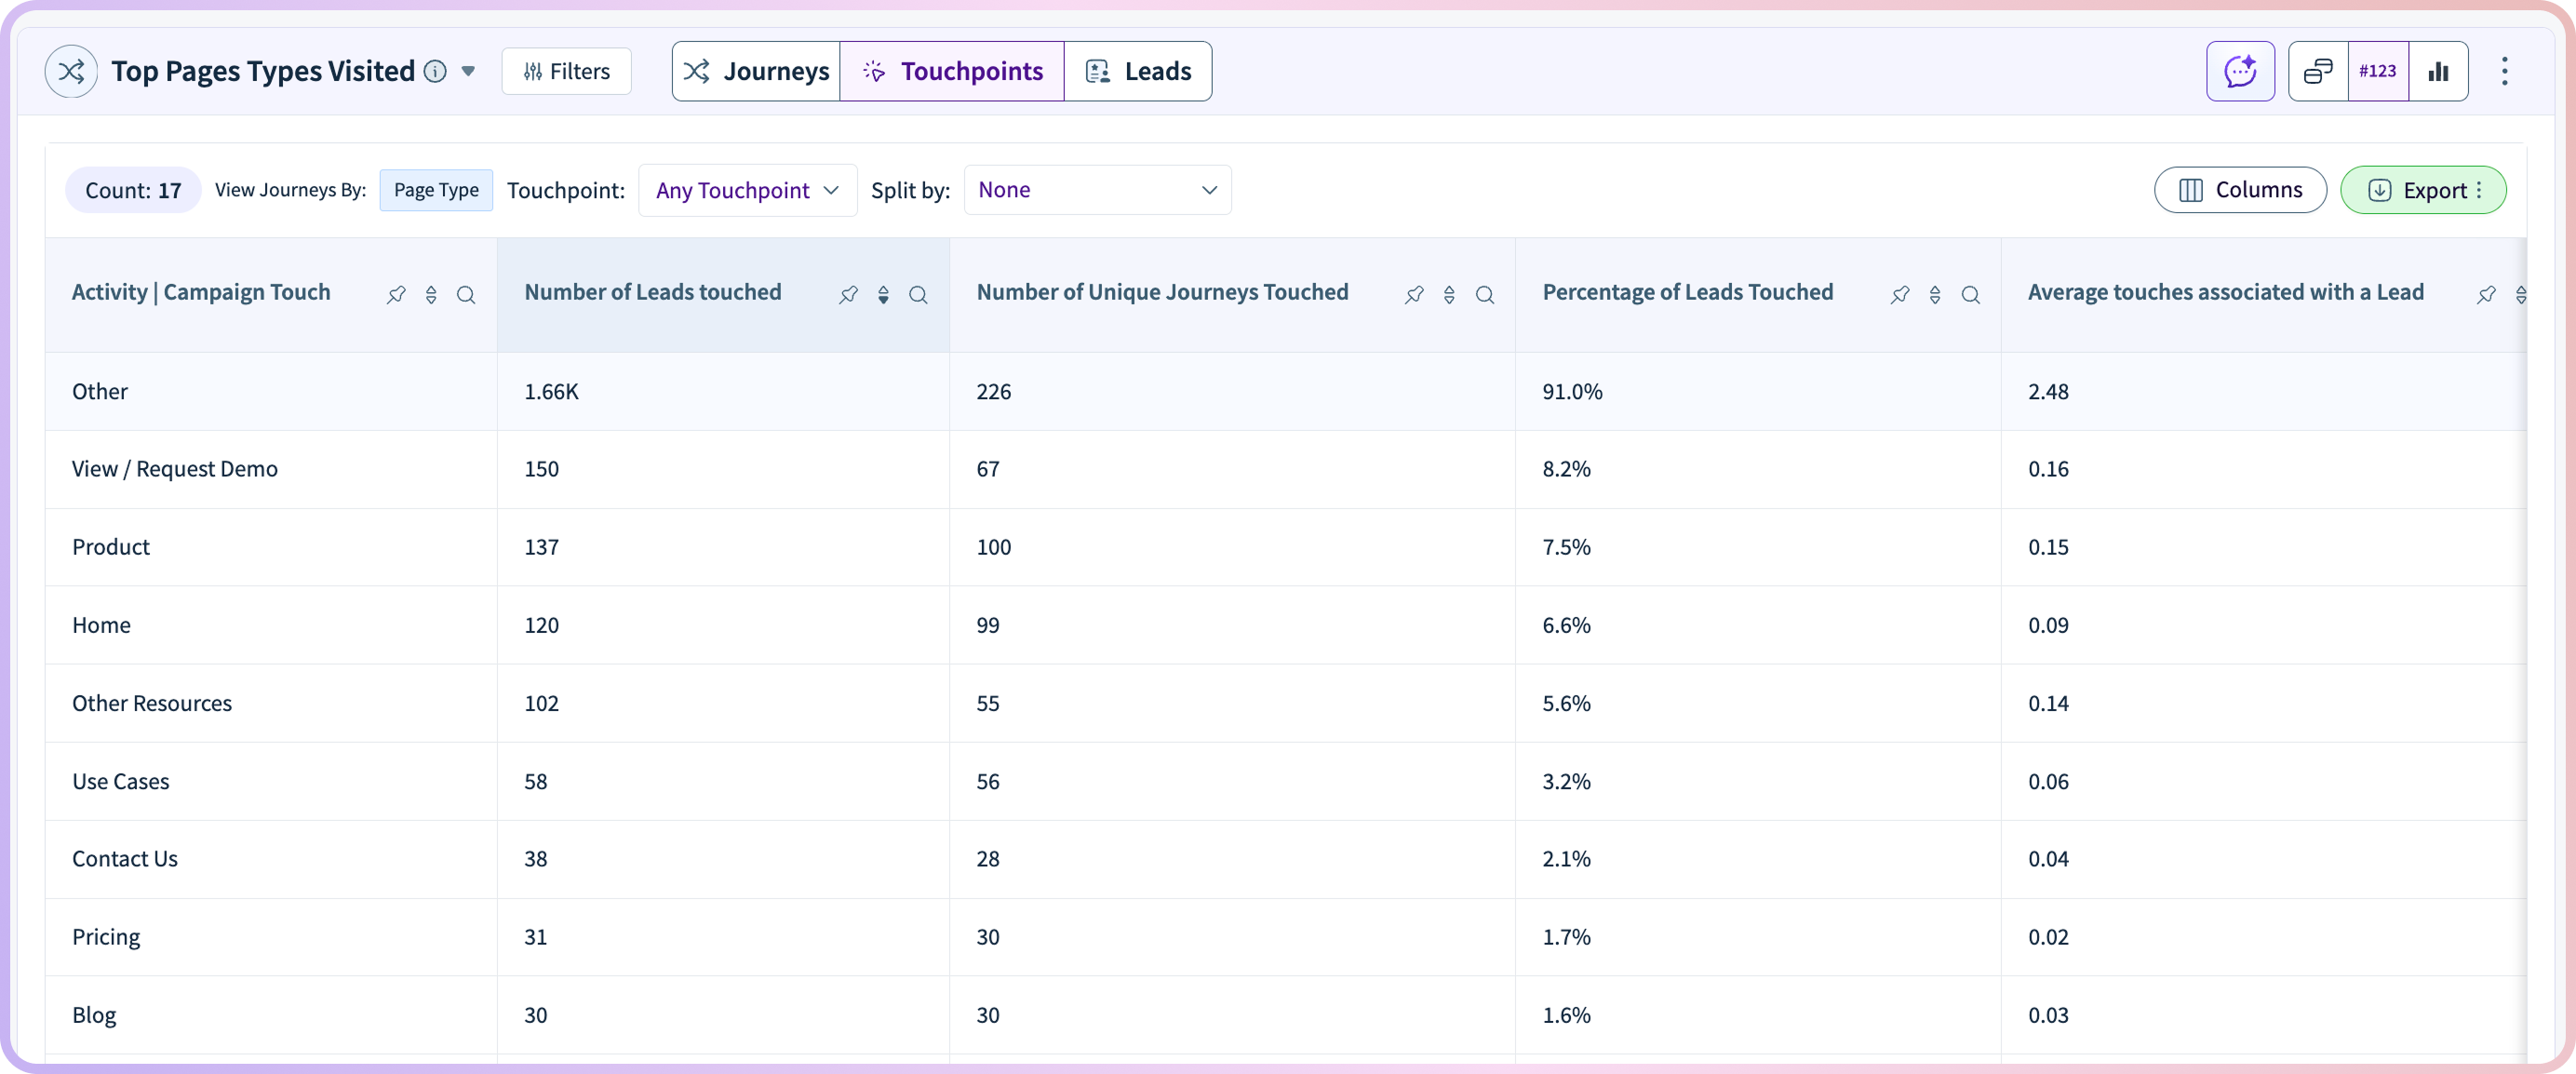Sort the Percentage of Leads Touched column
Screen dimensions: 2576x1074
click(1935, 294)
